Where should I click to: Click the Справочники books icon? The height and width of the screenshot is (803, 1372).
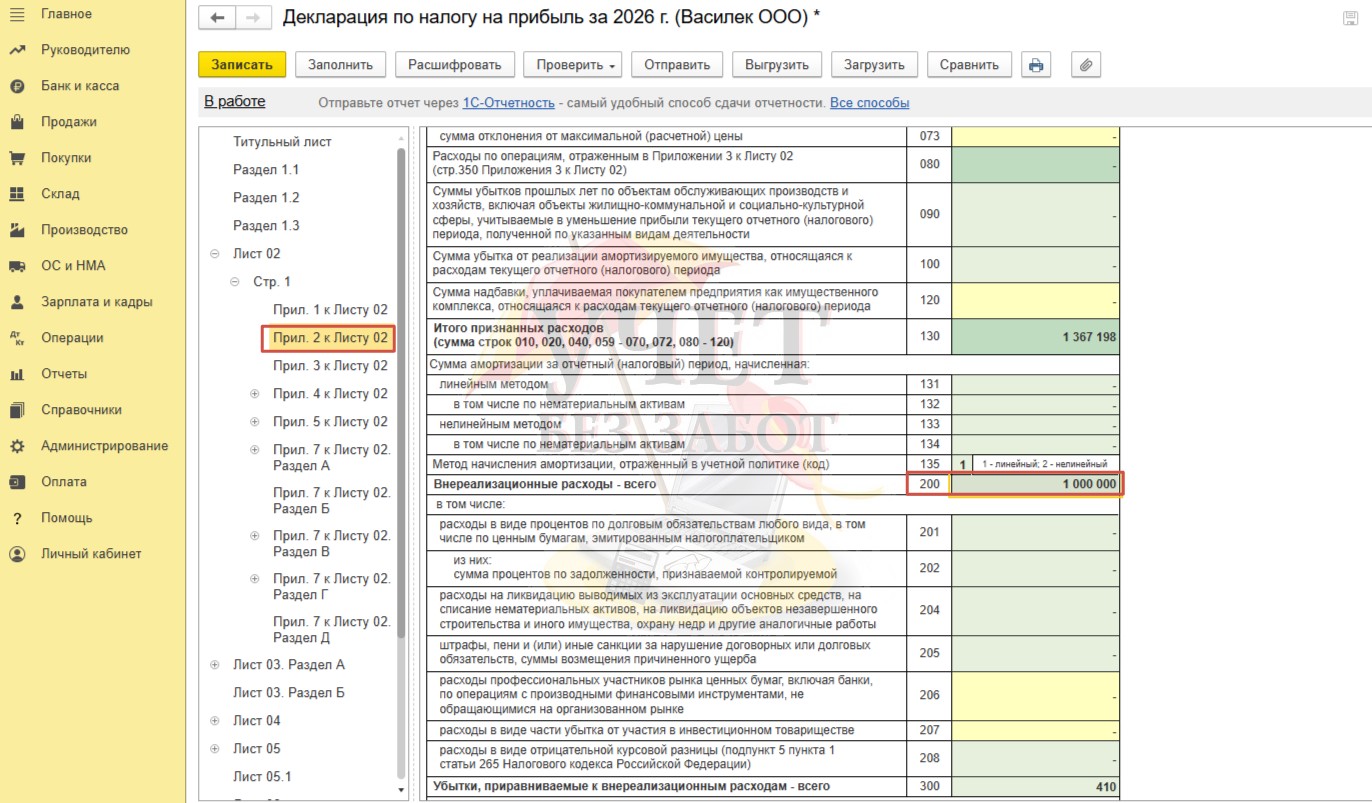coord(16,410)
